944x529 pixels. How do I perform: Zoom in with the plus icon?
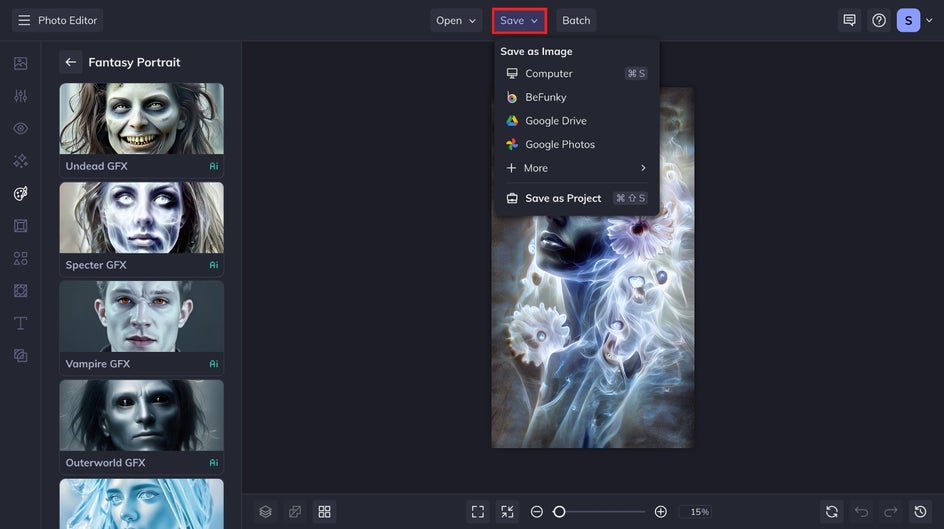pyautogui.click(x=660, y=512)
